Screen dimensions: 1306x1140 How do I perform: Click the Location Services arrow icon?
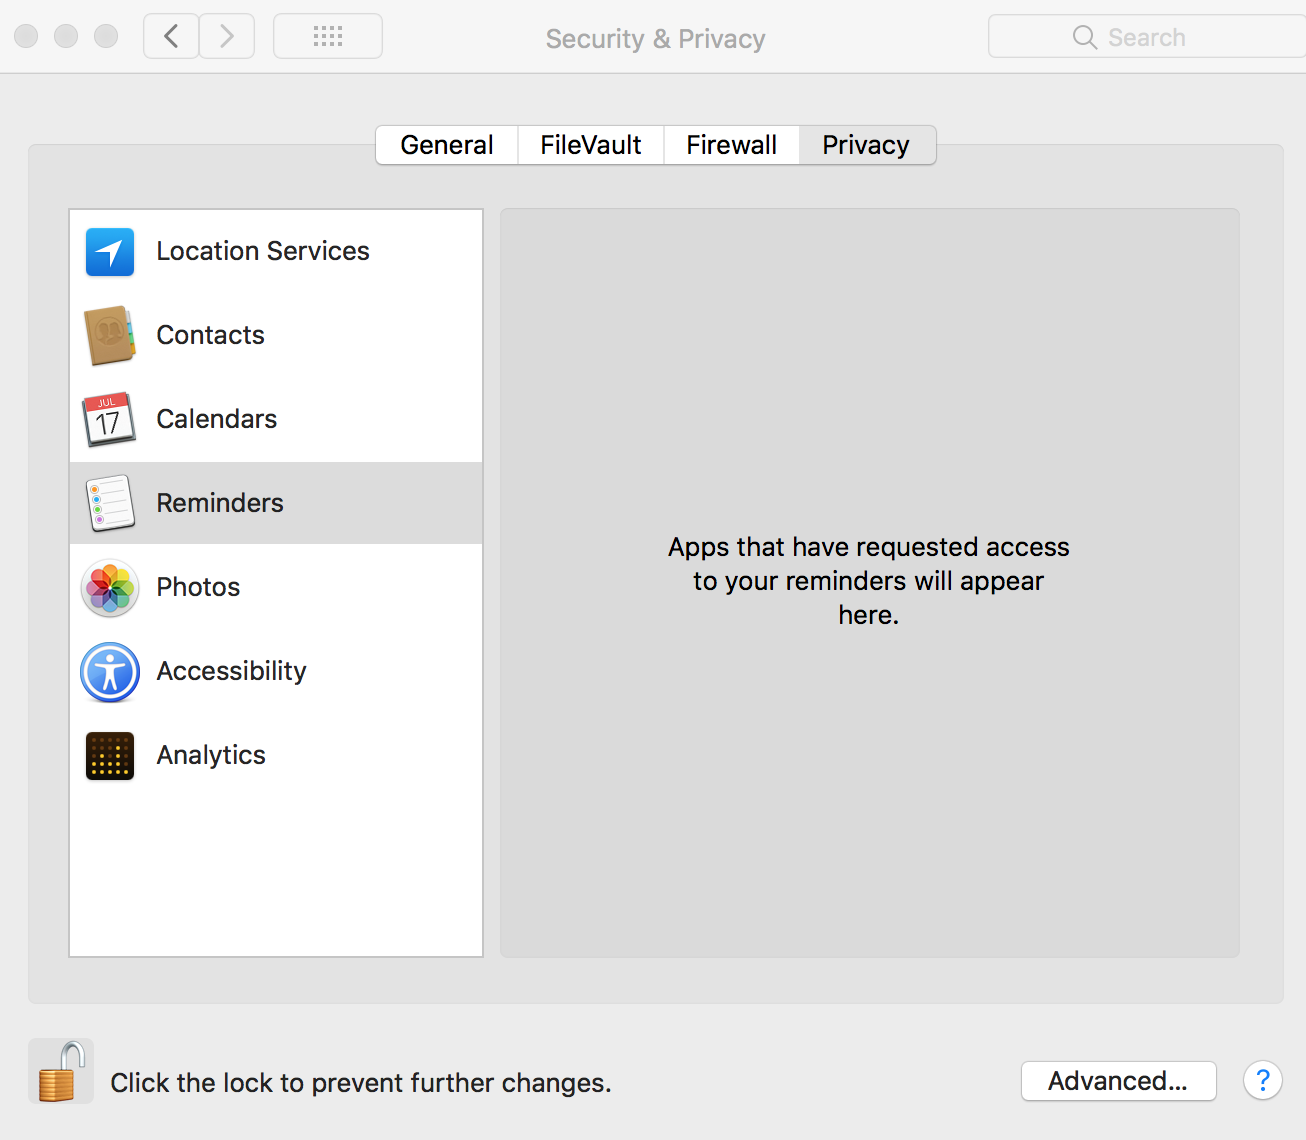[x=110, y=251]
